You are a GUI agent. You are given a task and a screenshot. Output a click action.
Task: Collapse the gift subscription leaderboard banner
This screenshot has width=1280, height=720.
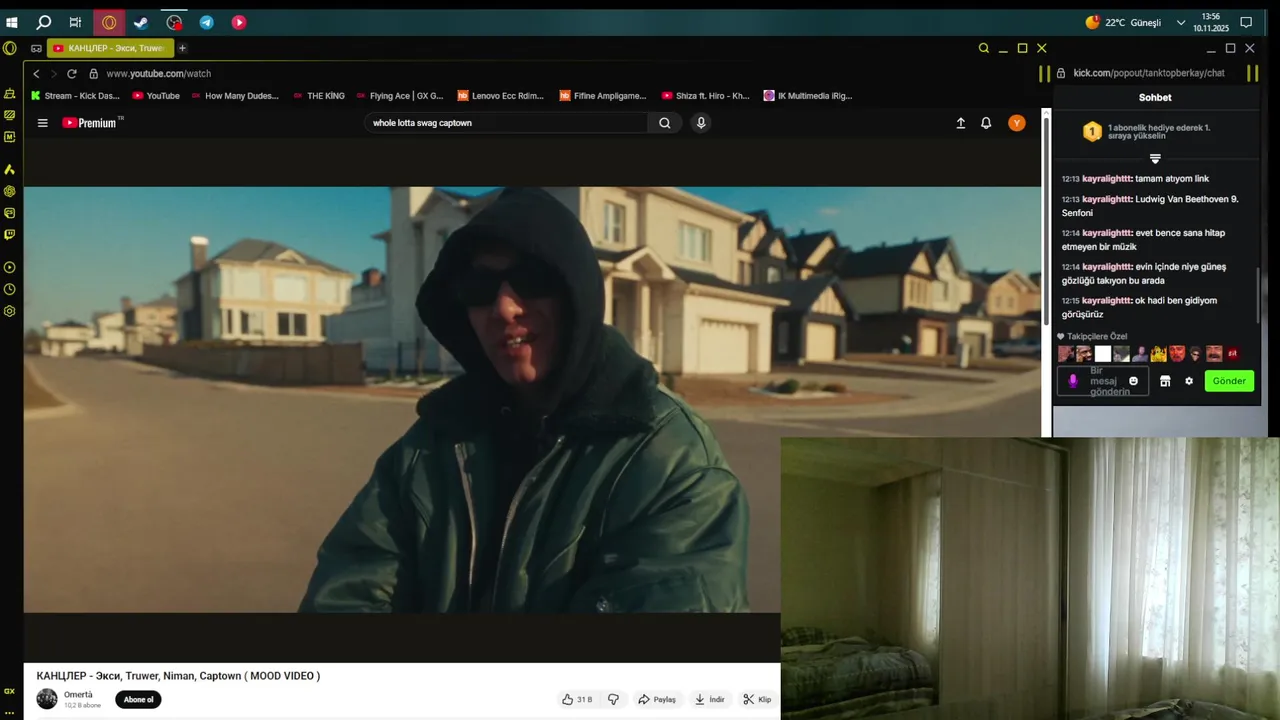pos(1155,159)
